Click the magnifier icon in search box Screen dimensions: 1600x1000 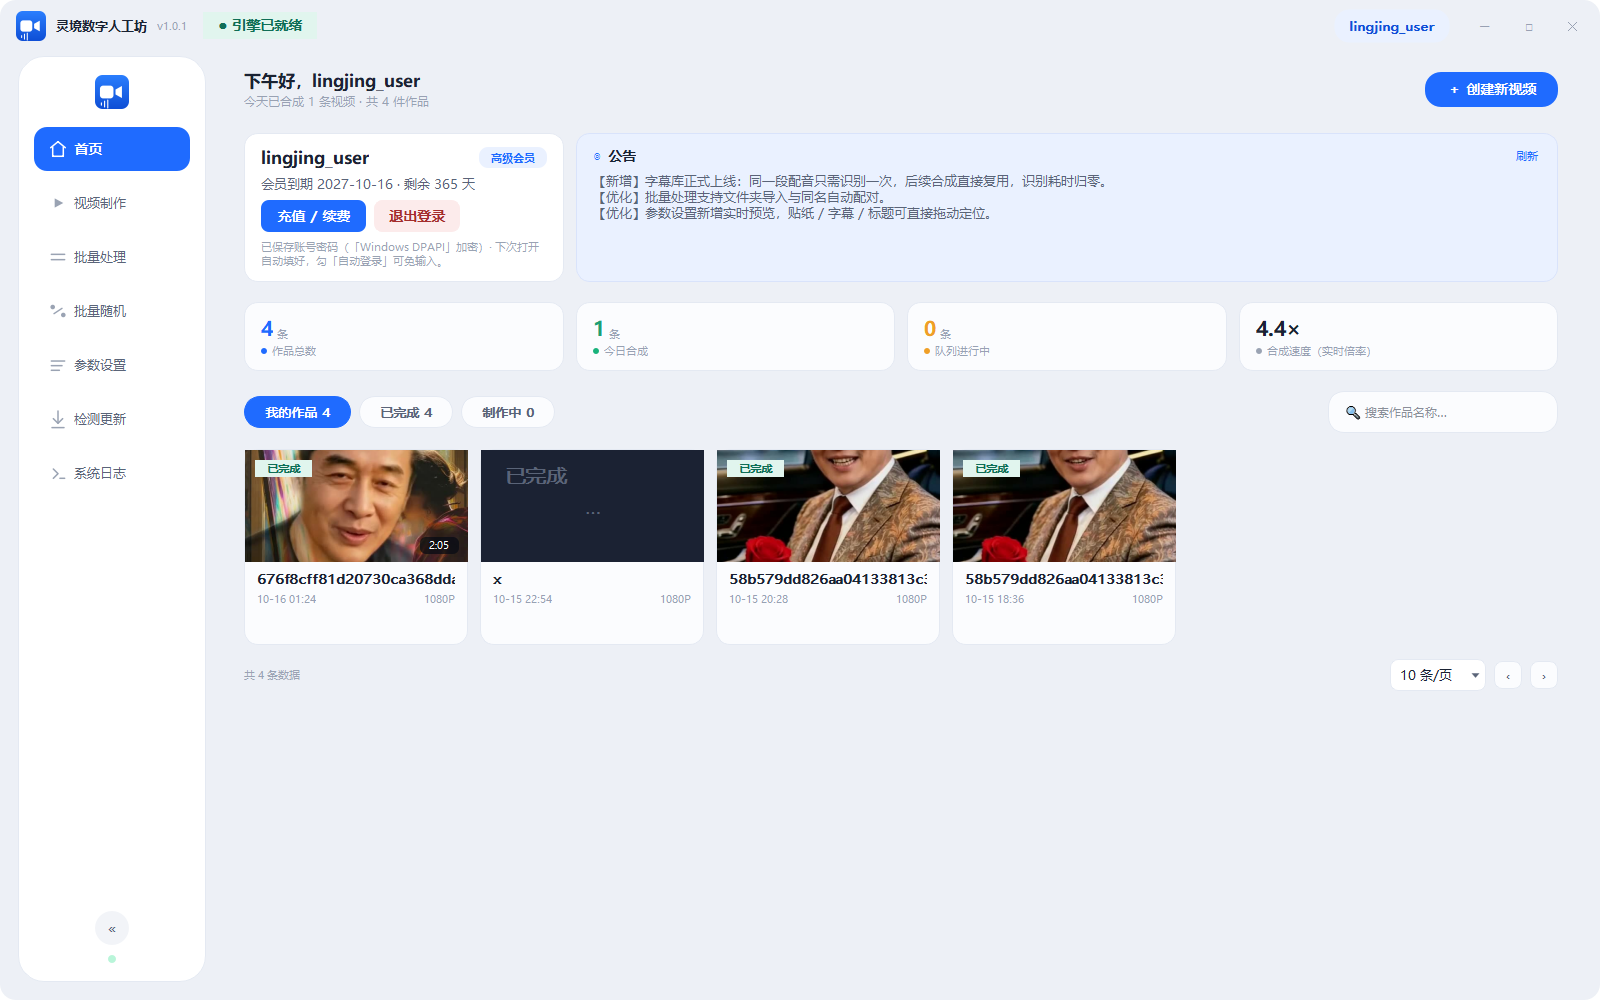coord(1353,412)
